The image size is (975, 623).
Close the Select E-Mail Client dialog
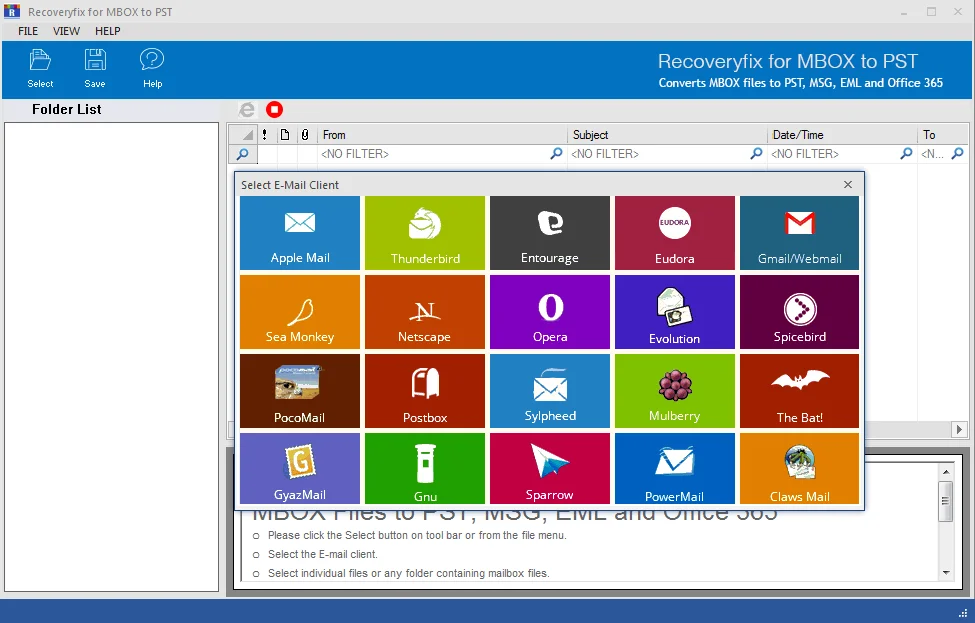(x=848, y=185)
